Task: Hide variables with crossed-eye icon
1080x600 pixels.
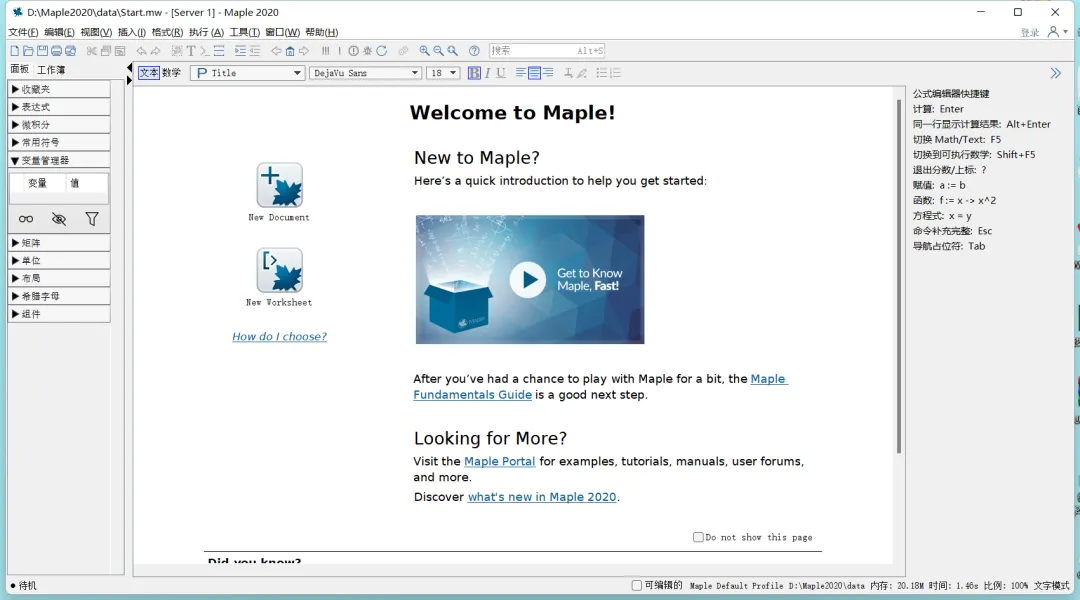Action: (59, 219)
